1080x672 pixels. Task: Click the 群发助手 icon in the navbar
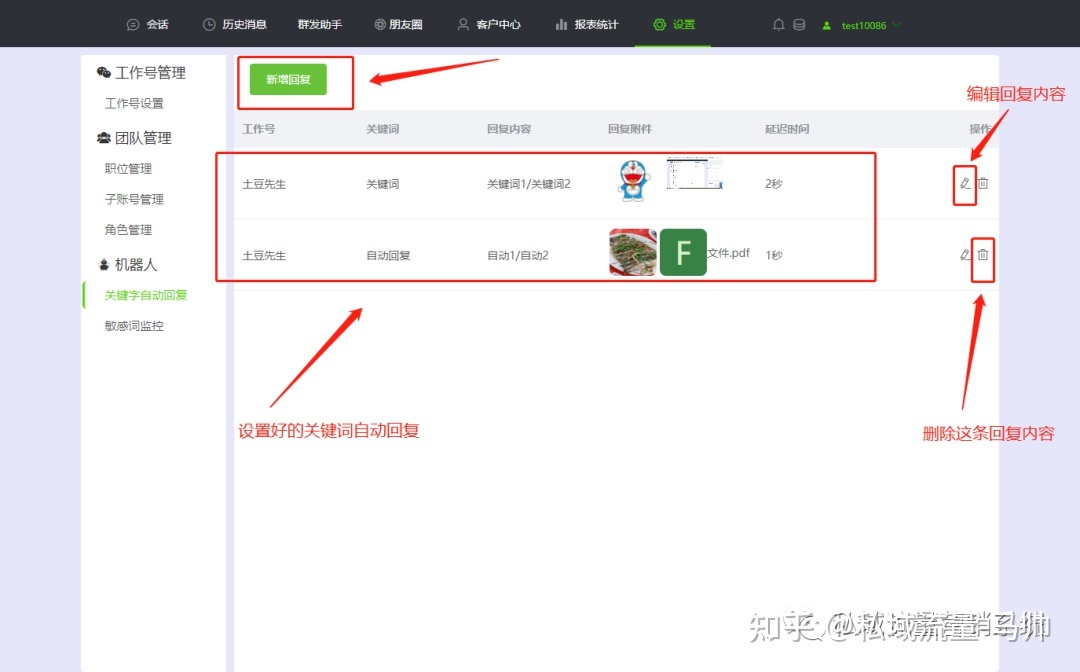point(319,24)
